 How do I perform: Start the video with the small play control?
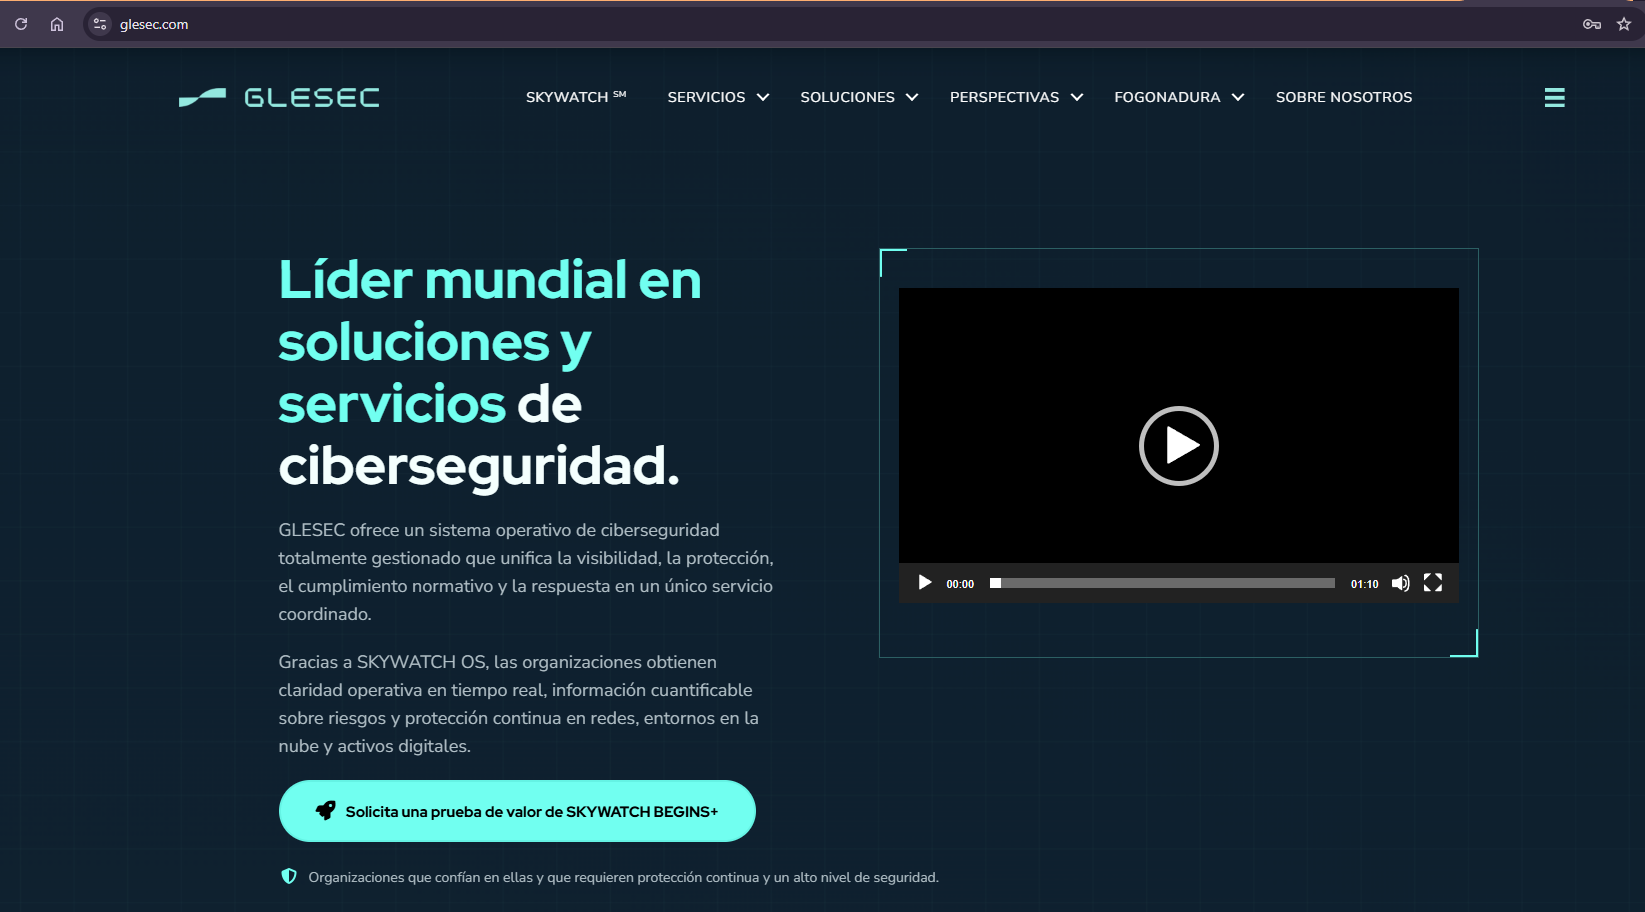click(x=925, y=583)
